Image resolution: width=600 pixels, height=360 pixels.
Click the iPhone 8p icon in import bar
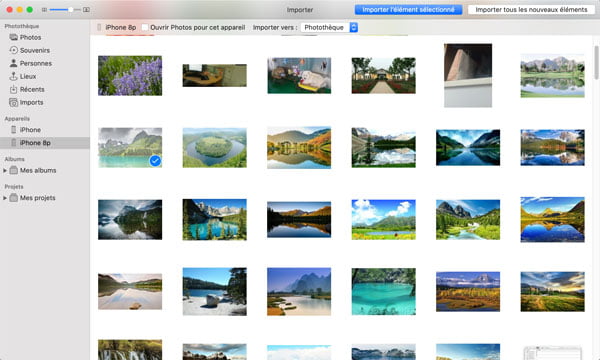(x=99, y=27)
